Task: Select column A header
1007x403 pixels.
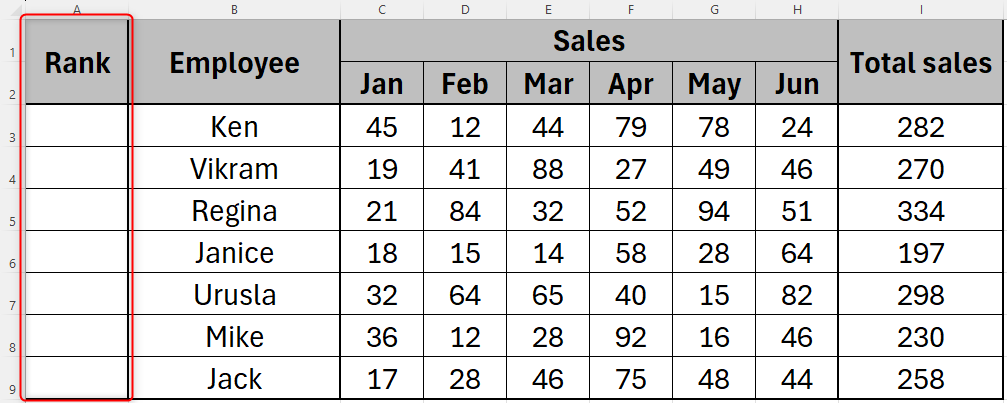Action: point(76,9)
